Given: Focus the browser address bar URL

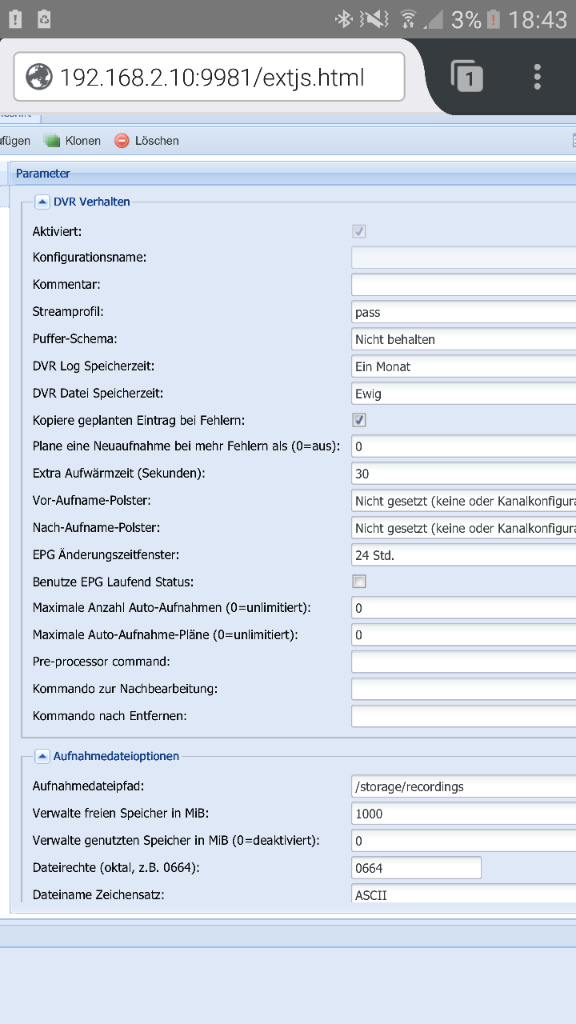Looking at the screenshot, I should (212, 77).
